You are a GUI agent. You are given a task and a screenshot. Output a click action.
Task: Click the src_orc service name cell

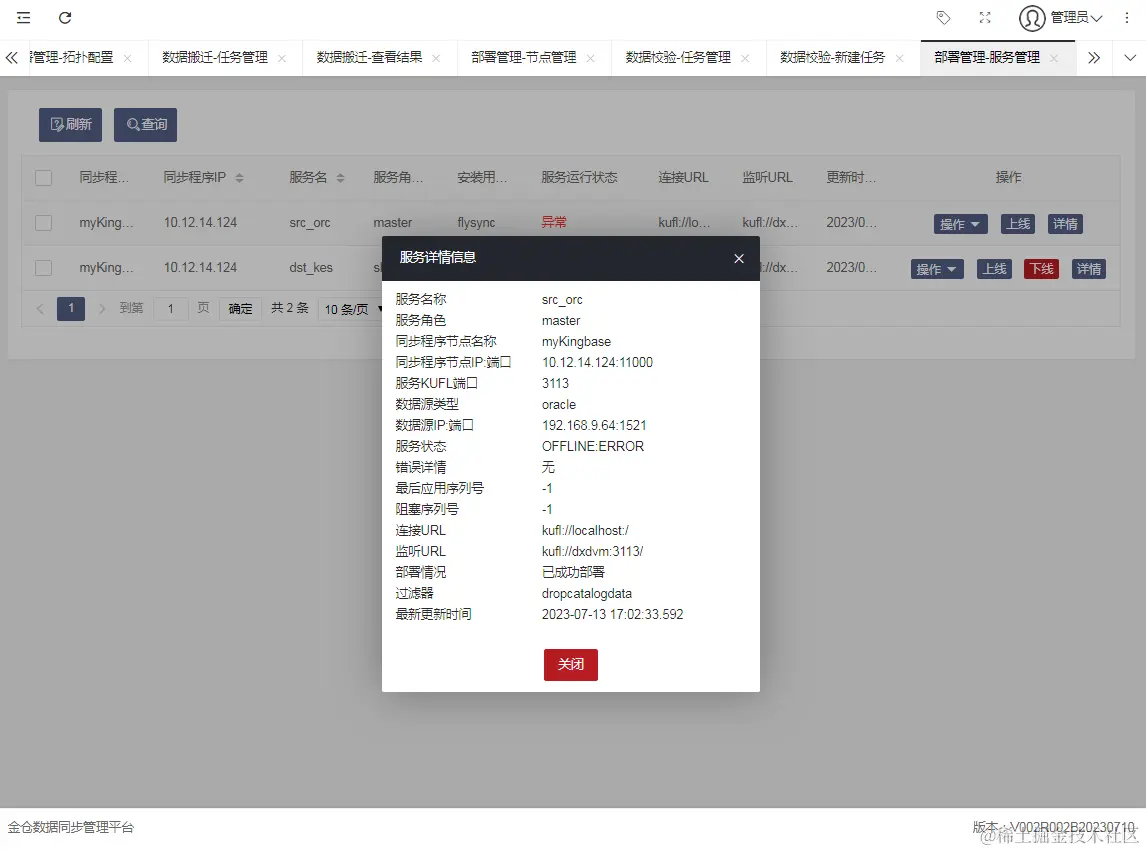pos(310,223)
